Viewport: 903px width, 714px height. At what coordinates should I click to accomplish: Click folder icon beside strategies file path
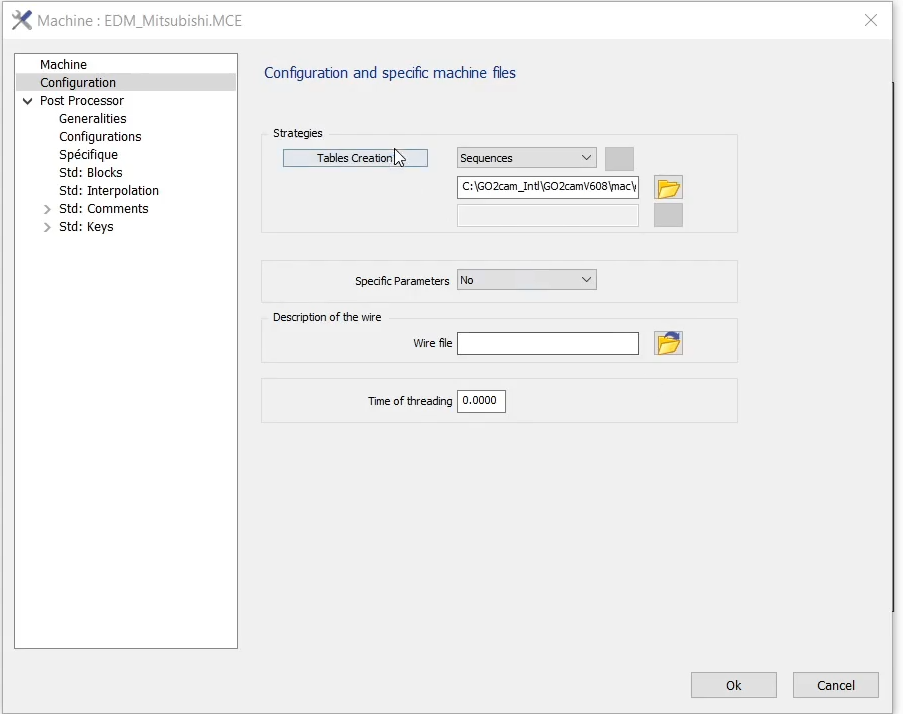(668, 188)
